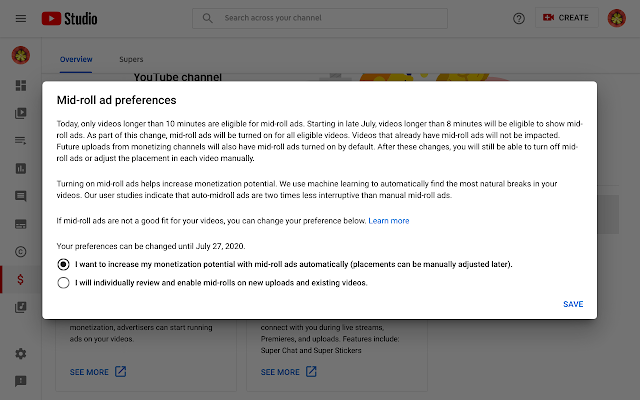Switch to the Overview tab
Screen dimensions: 640x400
coord(76,59)
